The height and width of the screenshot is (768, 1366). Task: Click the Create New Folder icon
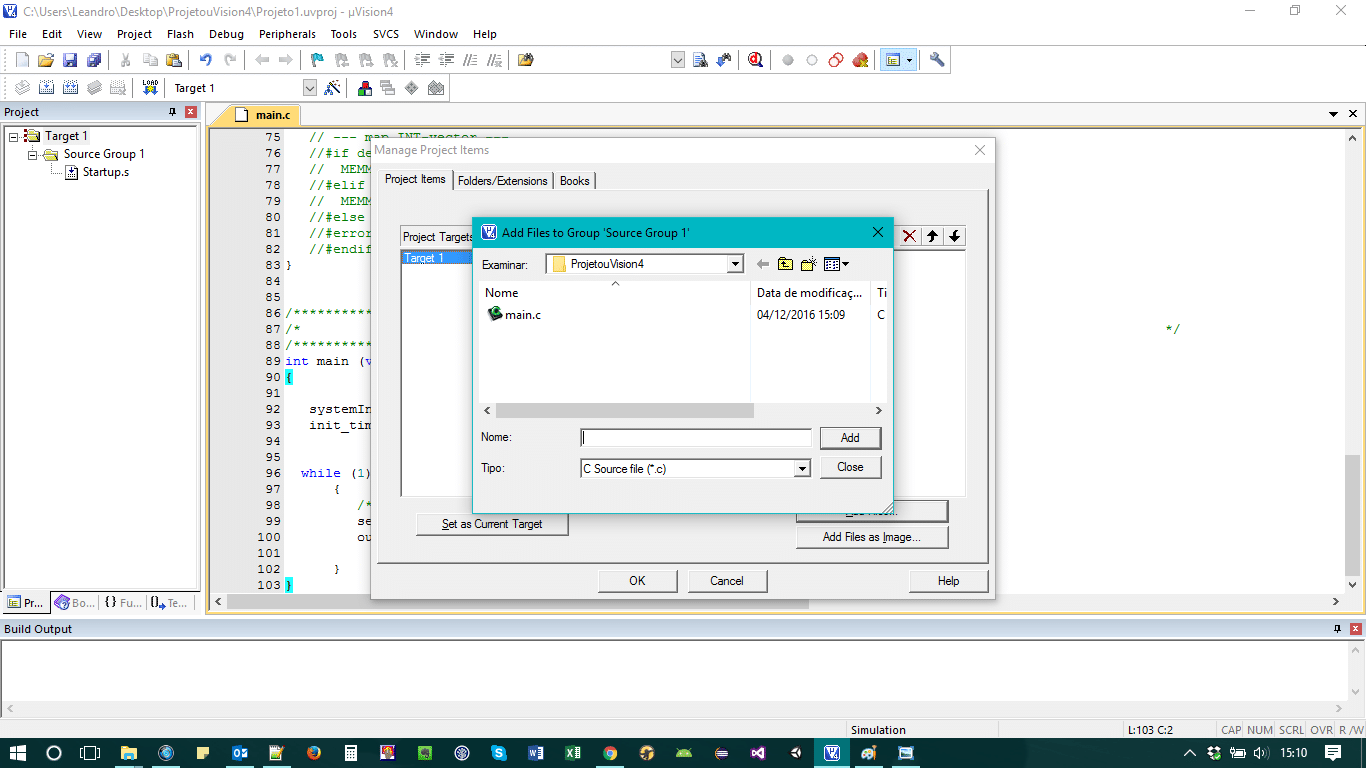pos(808,264)
